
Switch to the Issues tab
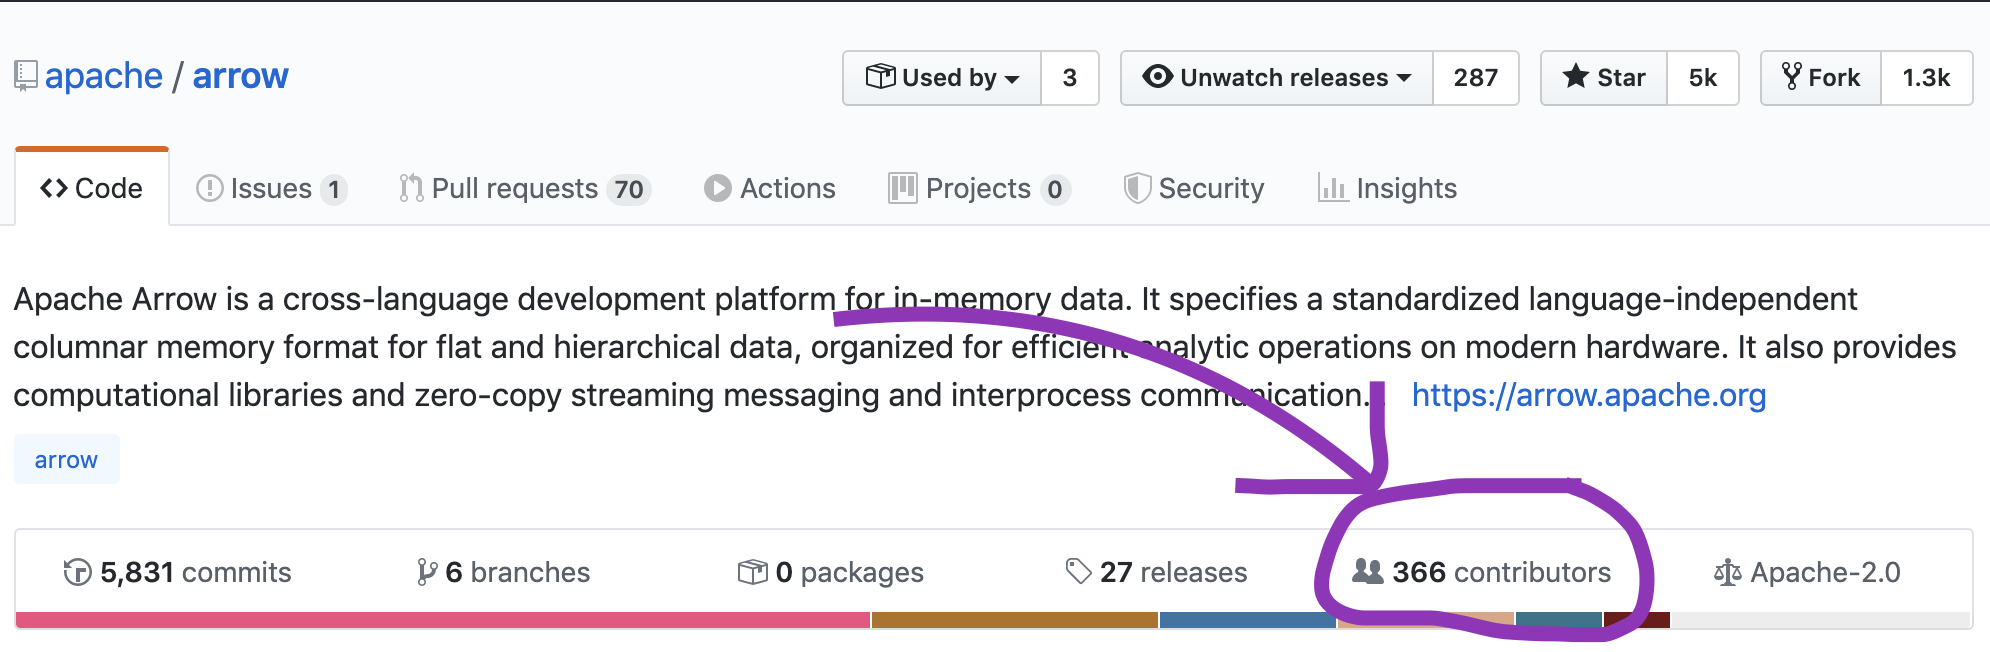click(x=272, y=188)
